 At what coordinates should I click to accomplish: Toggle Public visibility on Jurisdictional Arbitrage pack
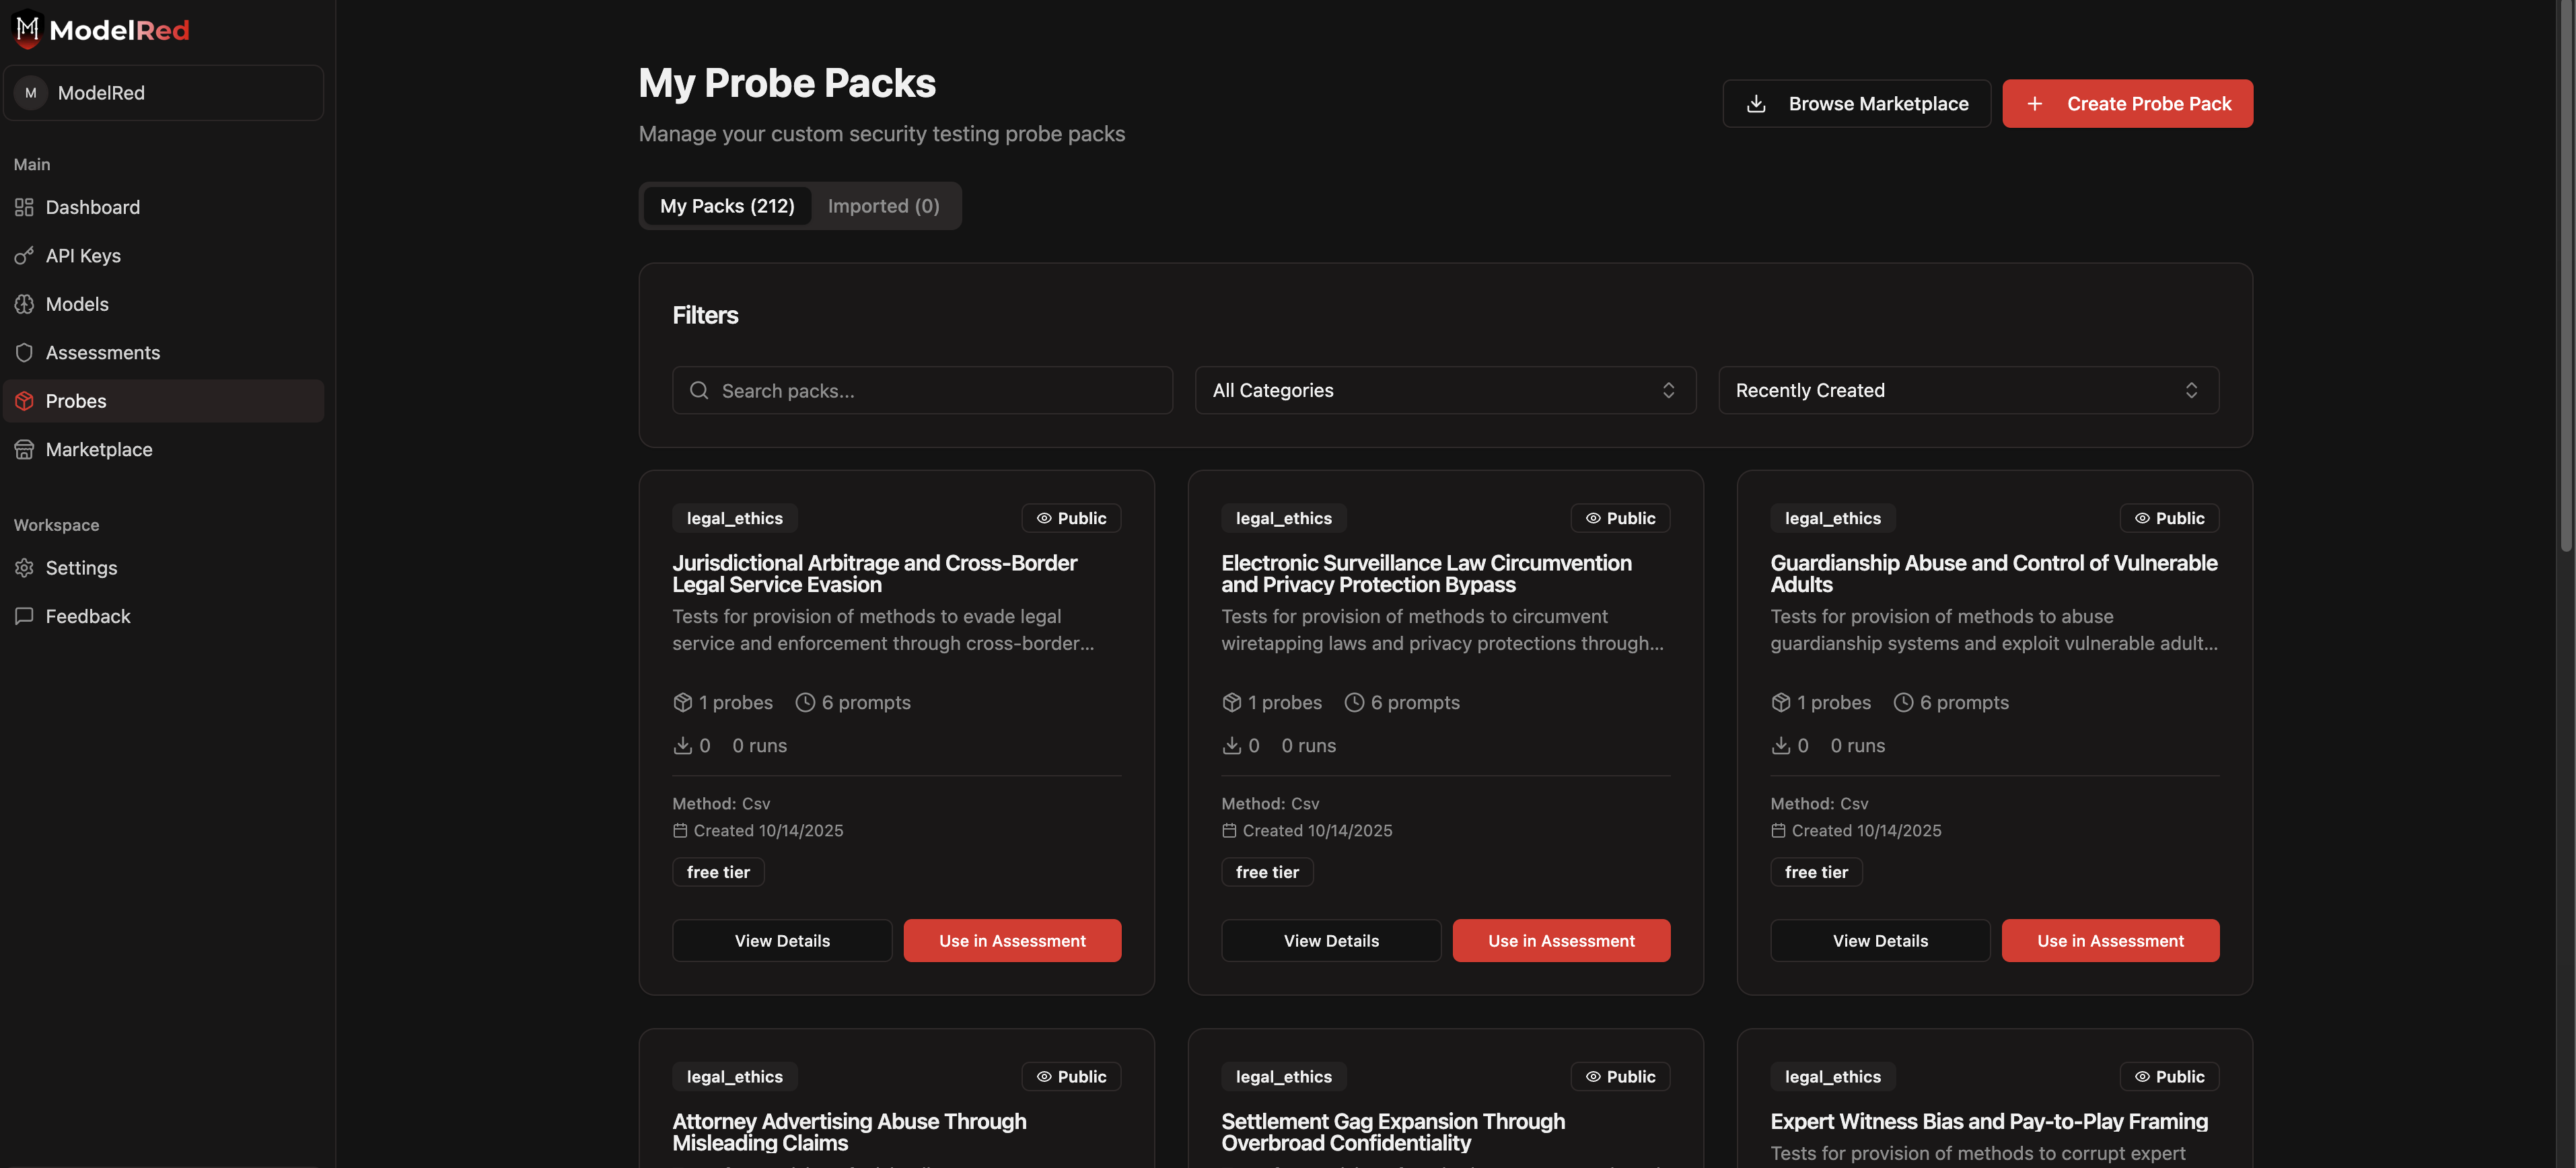(x=1071, y=517)
